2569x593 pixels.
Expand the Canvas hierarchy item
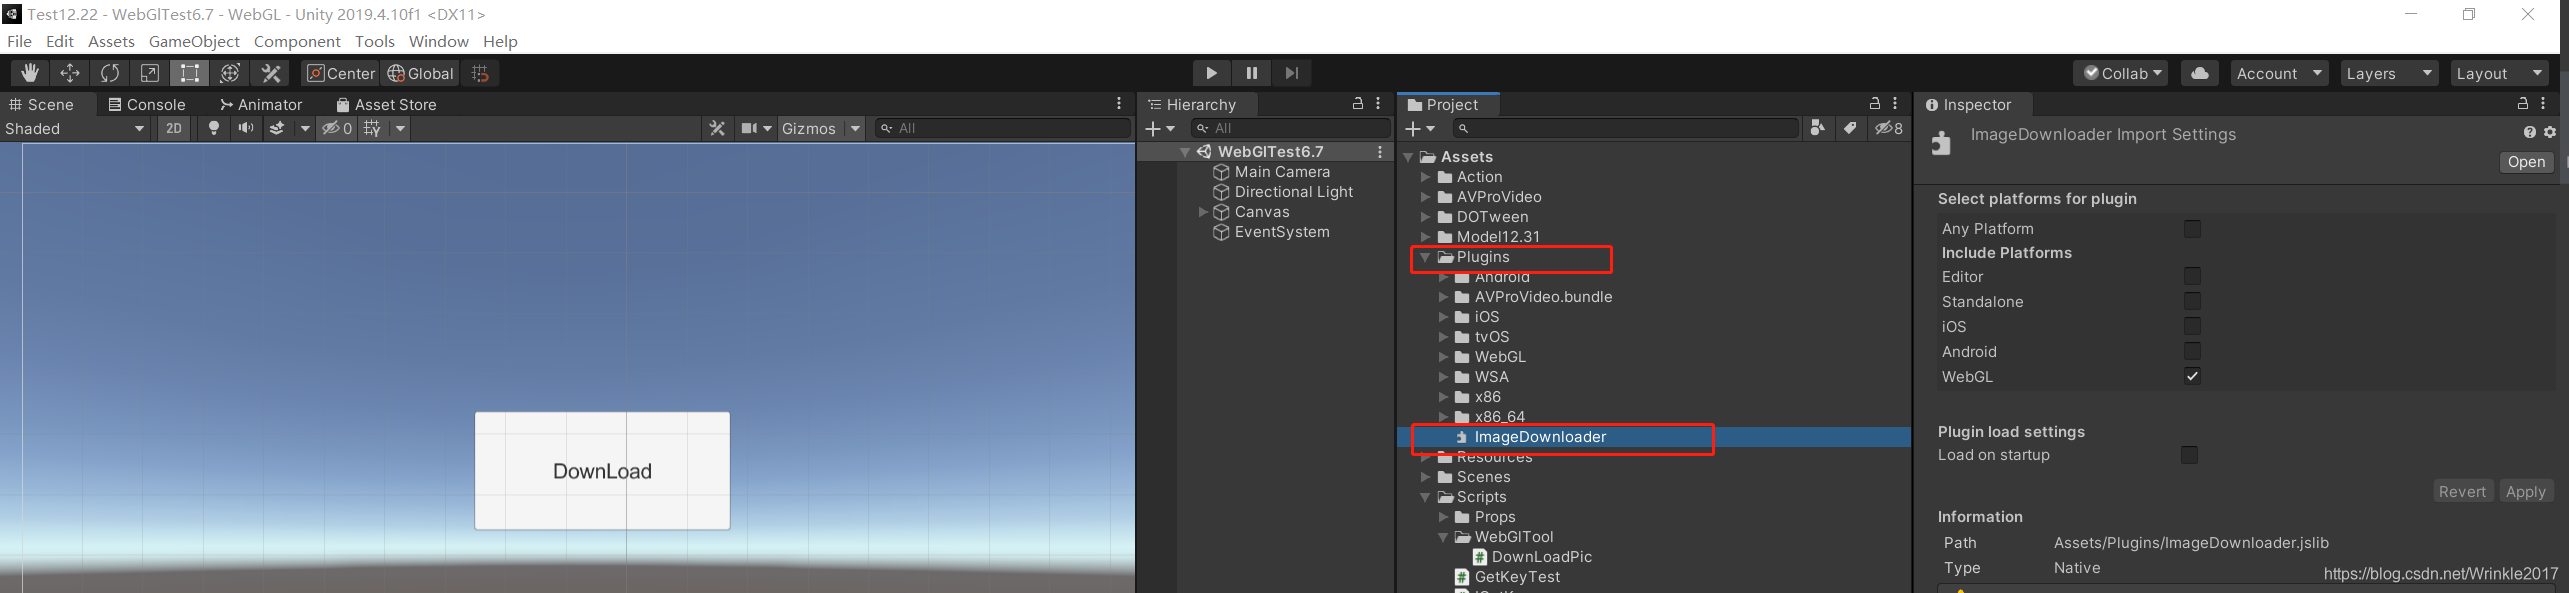[1203, 212]
